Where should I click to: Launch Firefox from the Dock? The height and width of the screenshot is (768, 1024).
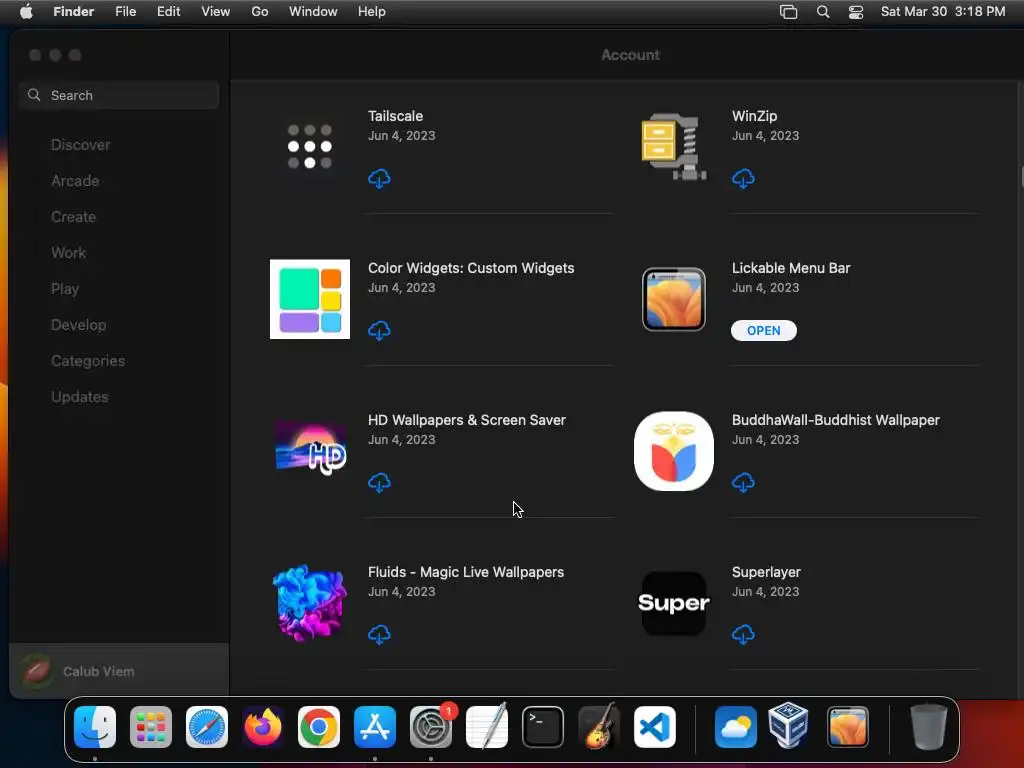tap(263, 727)
